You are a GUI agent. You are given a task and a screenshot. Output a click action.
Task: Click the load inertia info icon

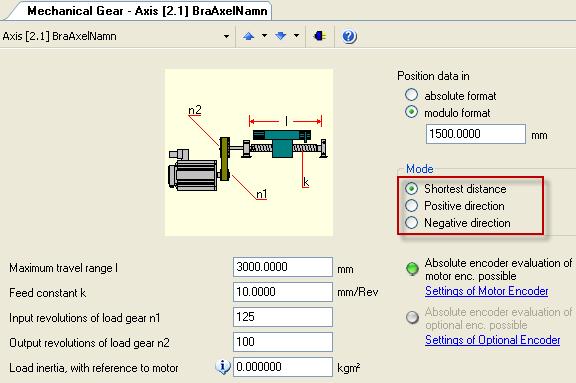click(223, 366)
